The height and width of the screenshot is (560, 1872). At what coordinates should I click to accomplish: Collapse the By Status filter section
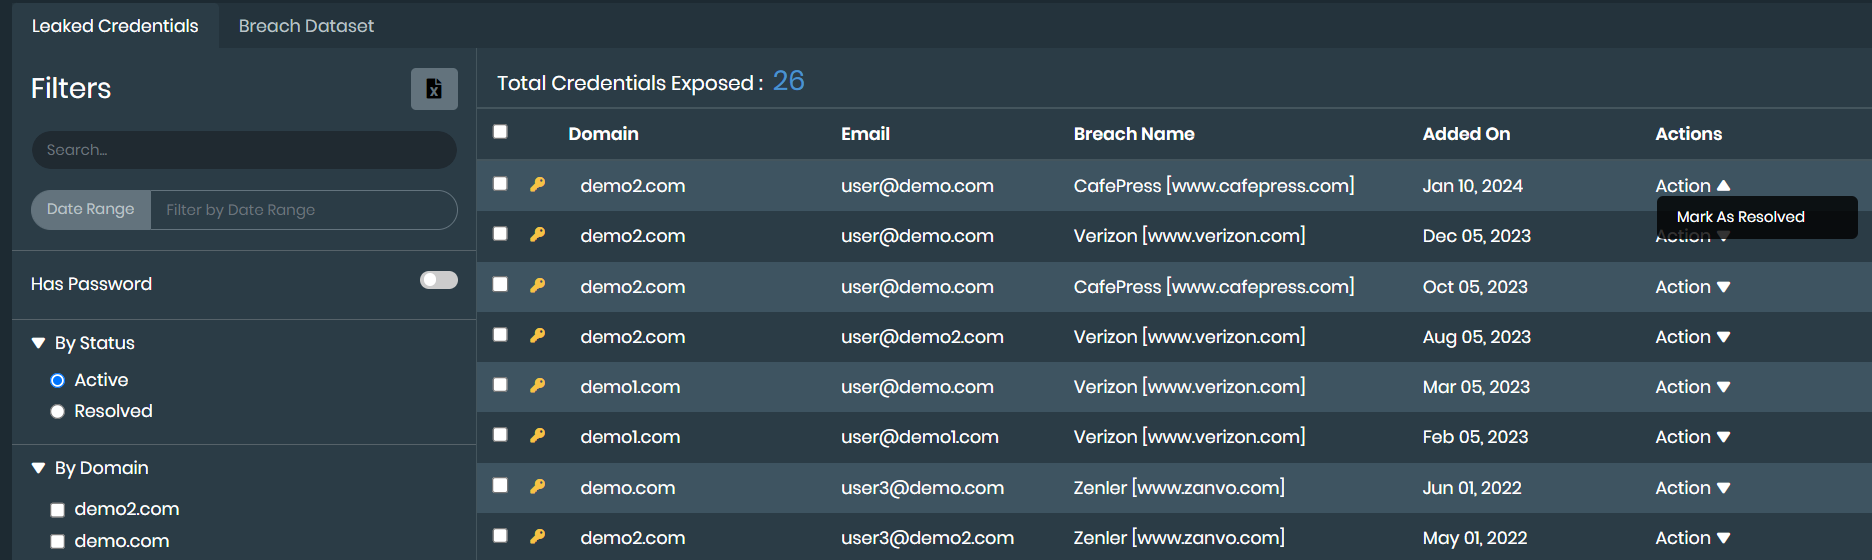[39, 343]
